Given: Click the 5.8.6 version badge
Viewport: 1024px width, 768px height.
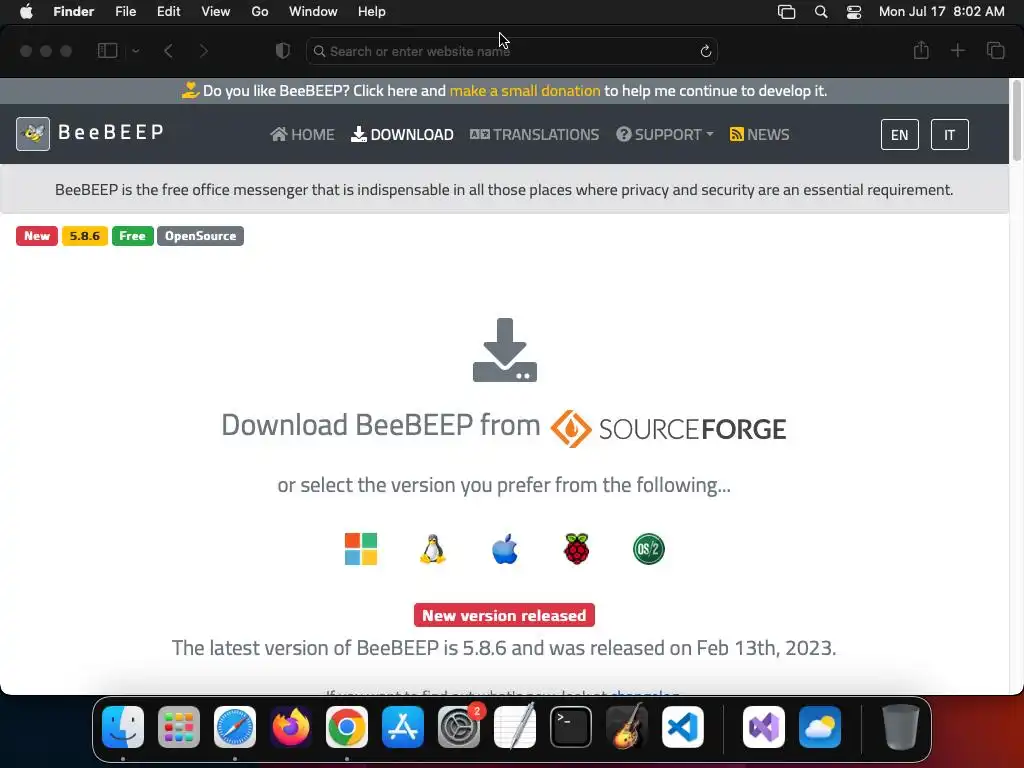Looking at the screenshot, I should pyautogui.click(x=85, y=236).
